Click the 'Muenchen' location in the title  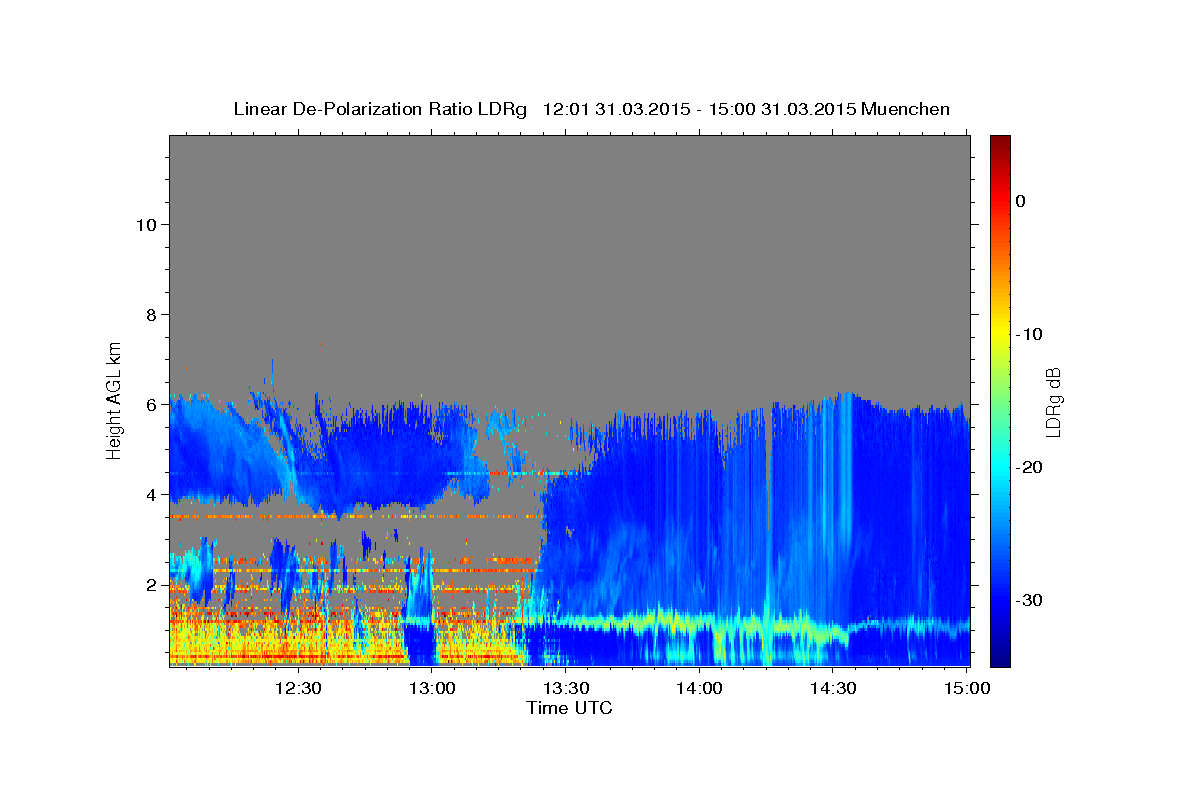coord(906,109)
